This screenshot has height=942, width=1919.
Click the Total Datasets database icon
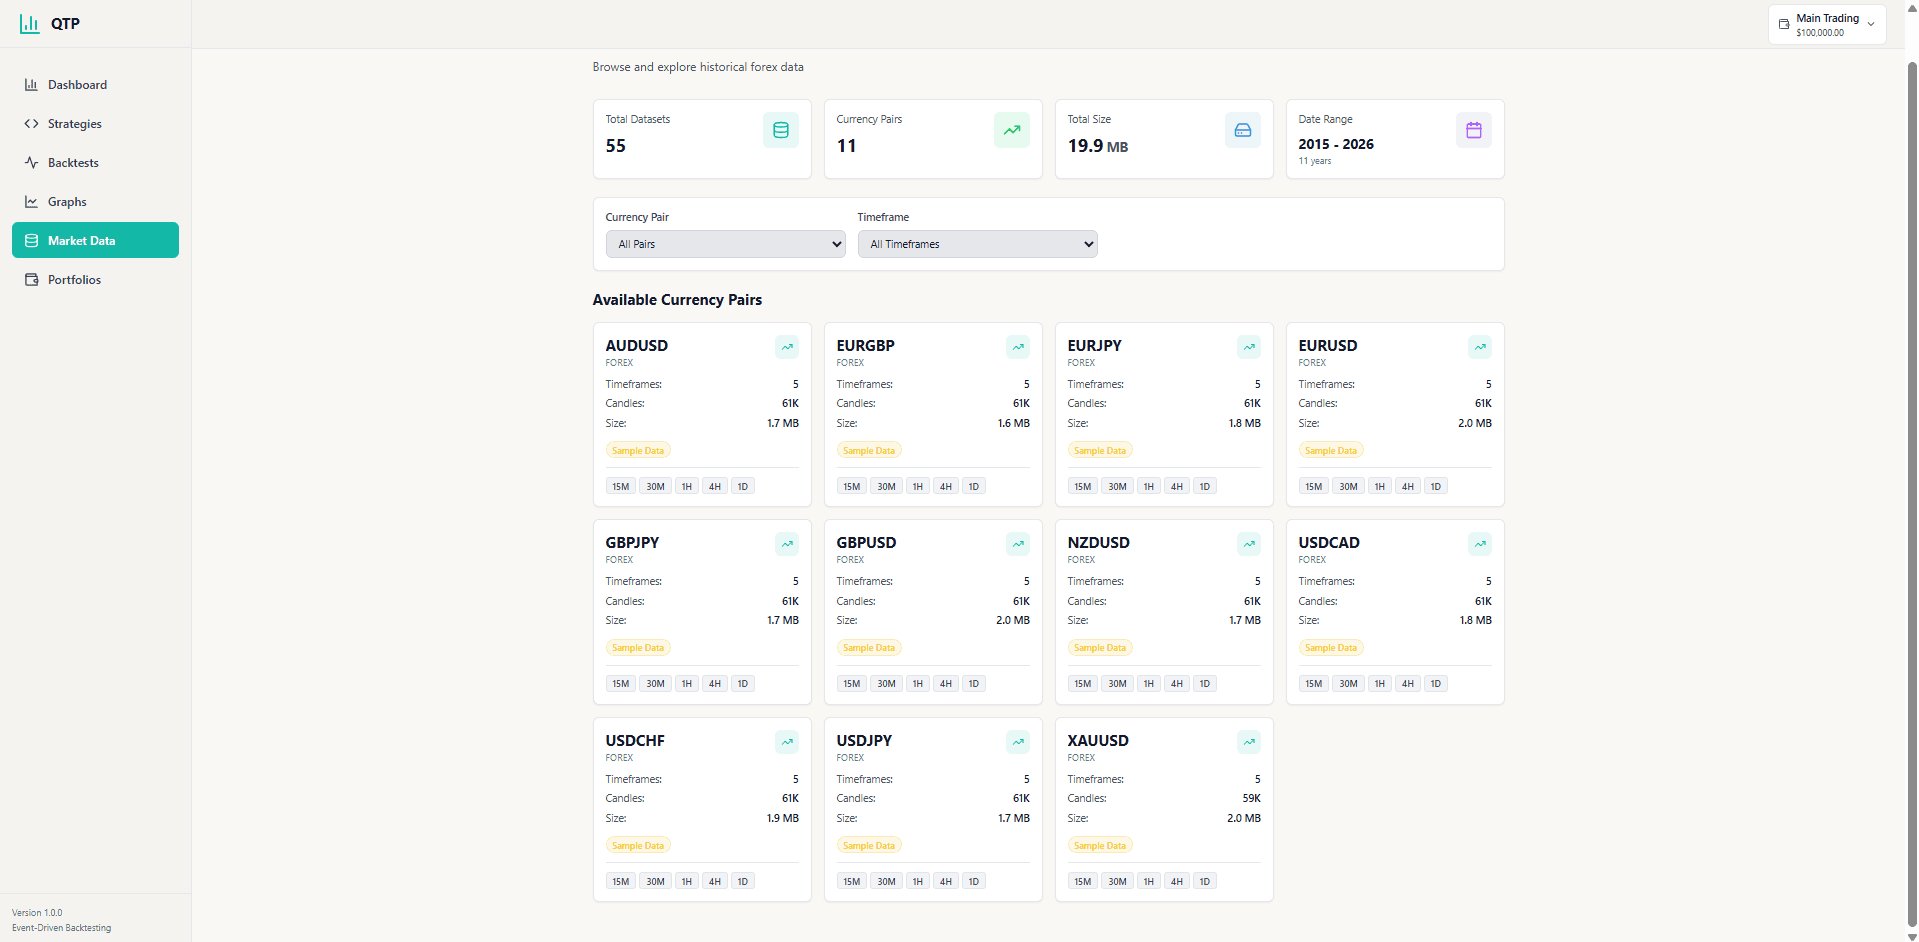781,130
